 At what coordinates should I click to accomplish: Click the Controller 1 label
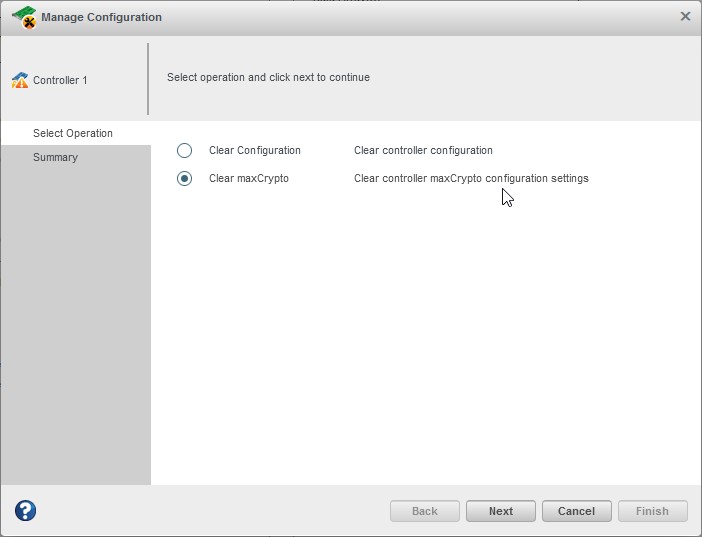pos(60,80)
